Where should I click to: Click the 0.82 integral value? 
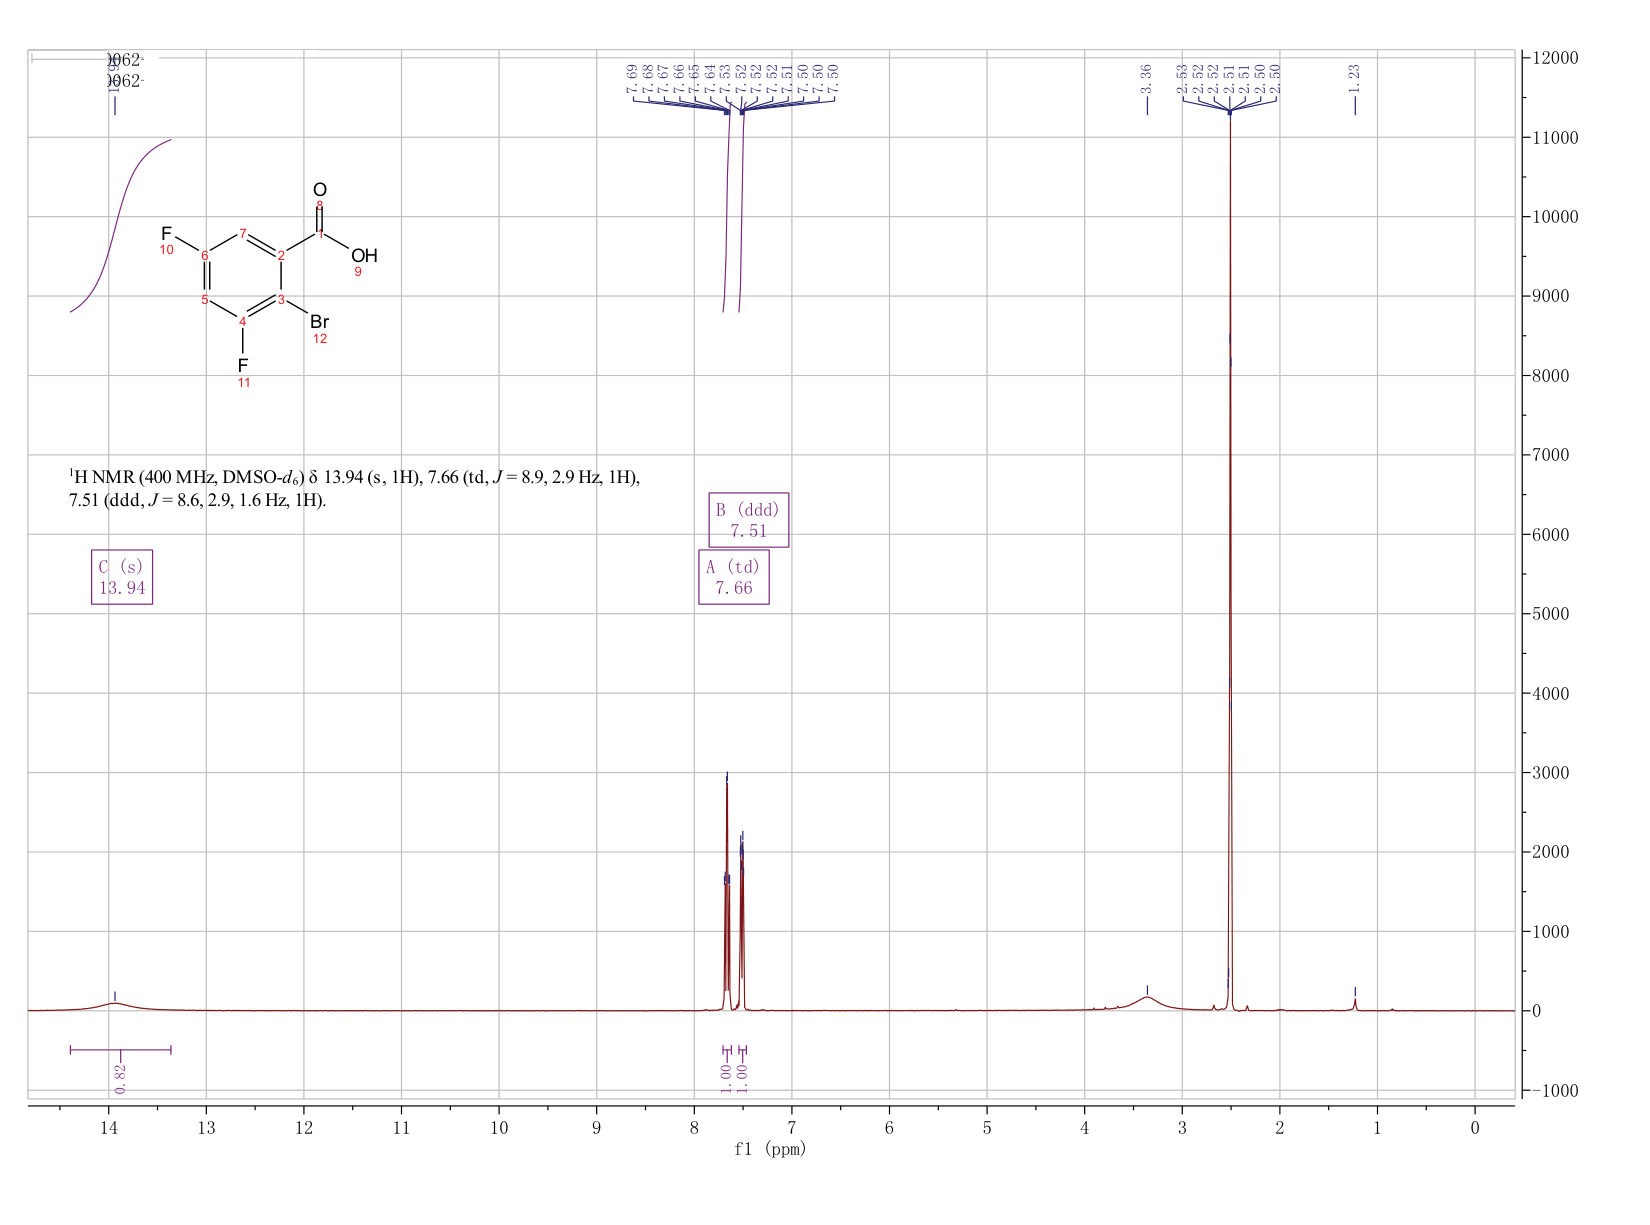point(120,1078)
